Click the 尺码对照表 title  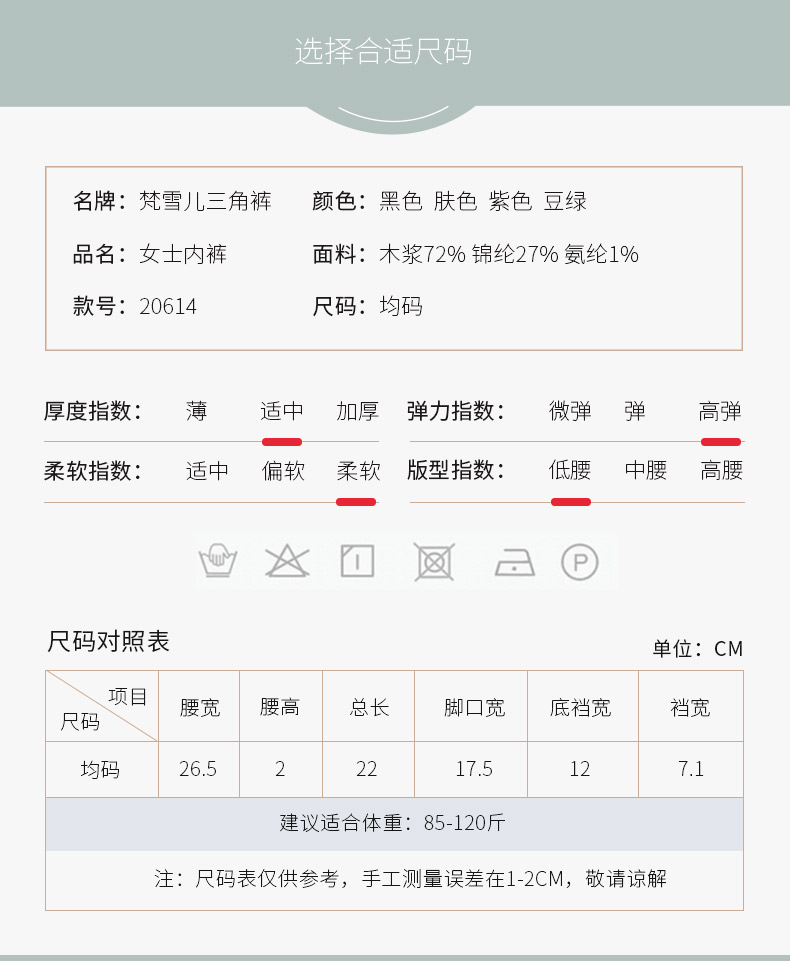[108, 642]
